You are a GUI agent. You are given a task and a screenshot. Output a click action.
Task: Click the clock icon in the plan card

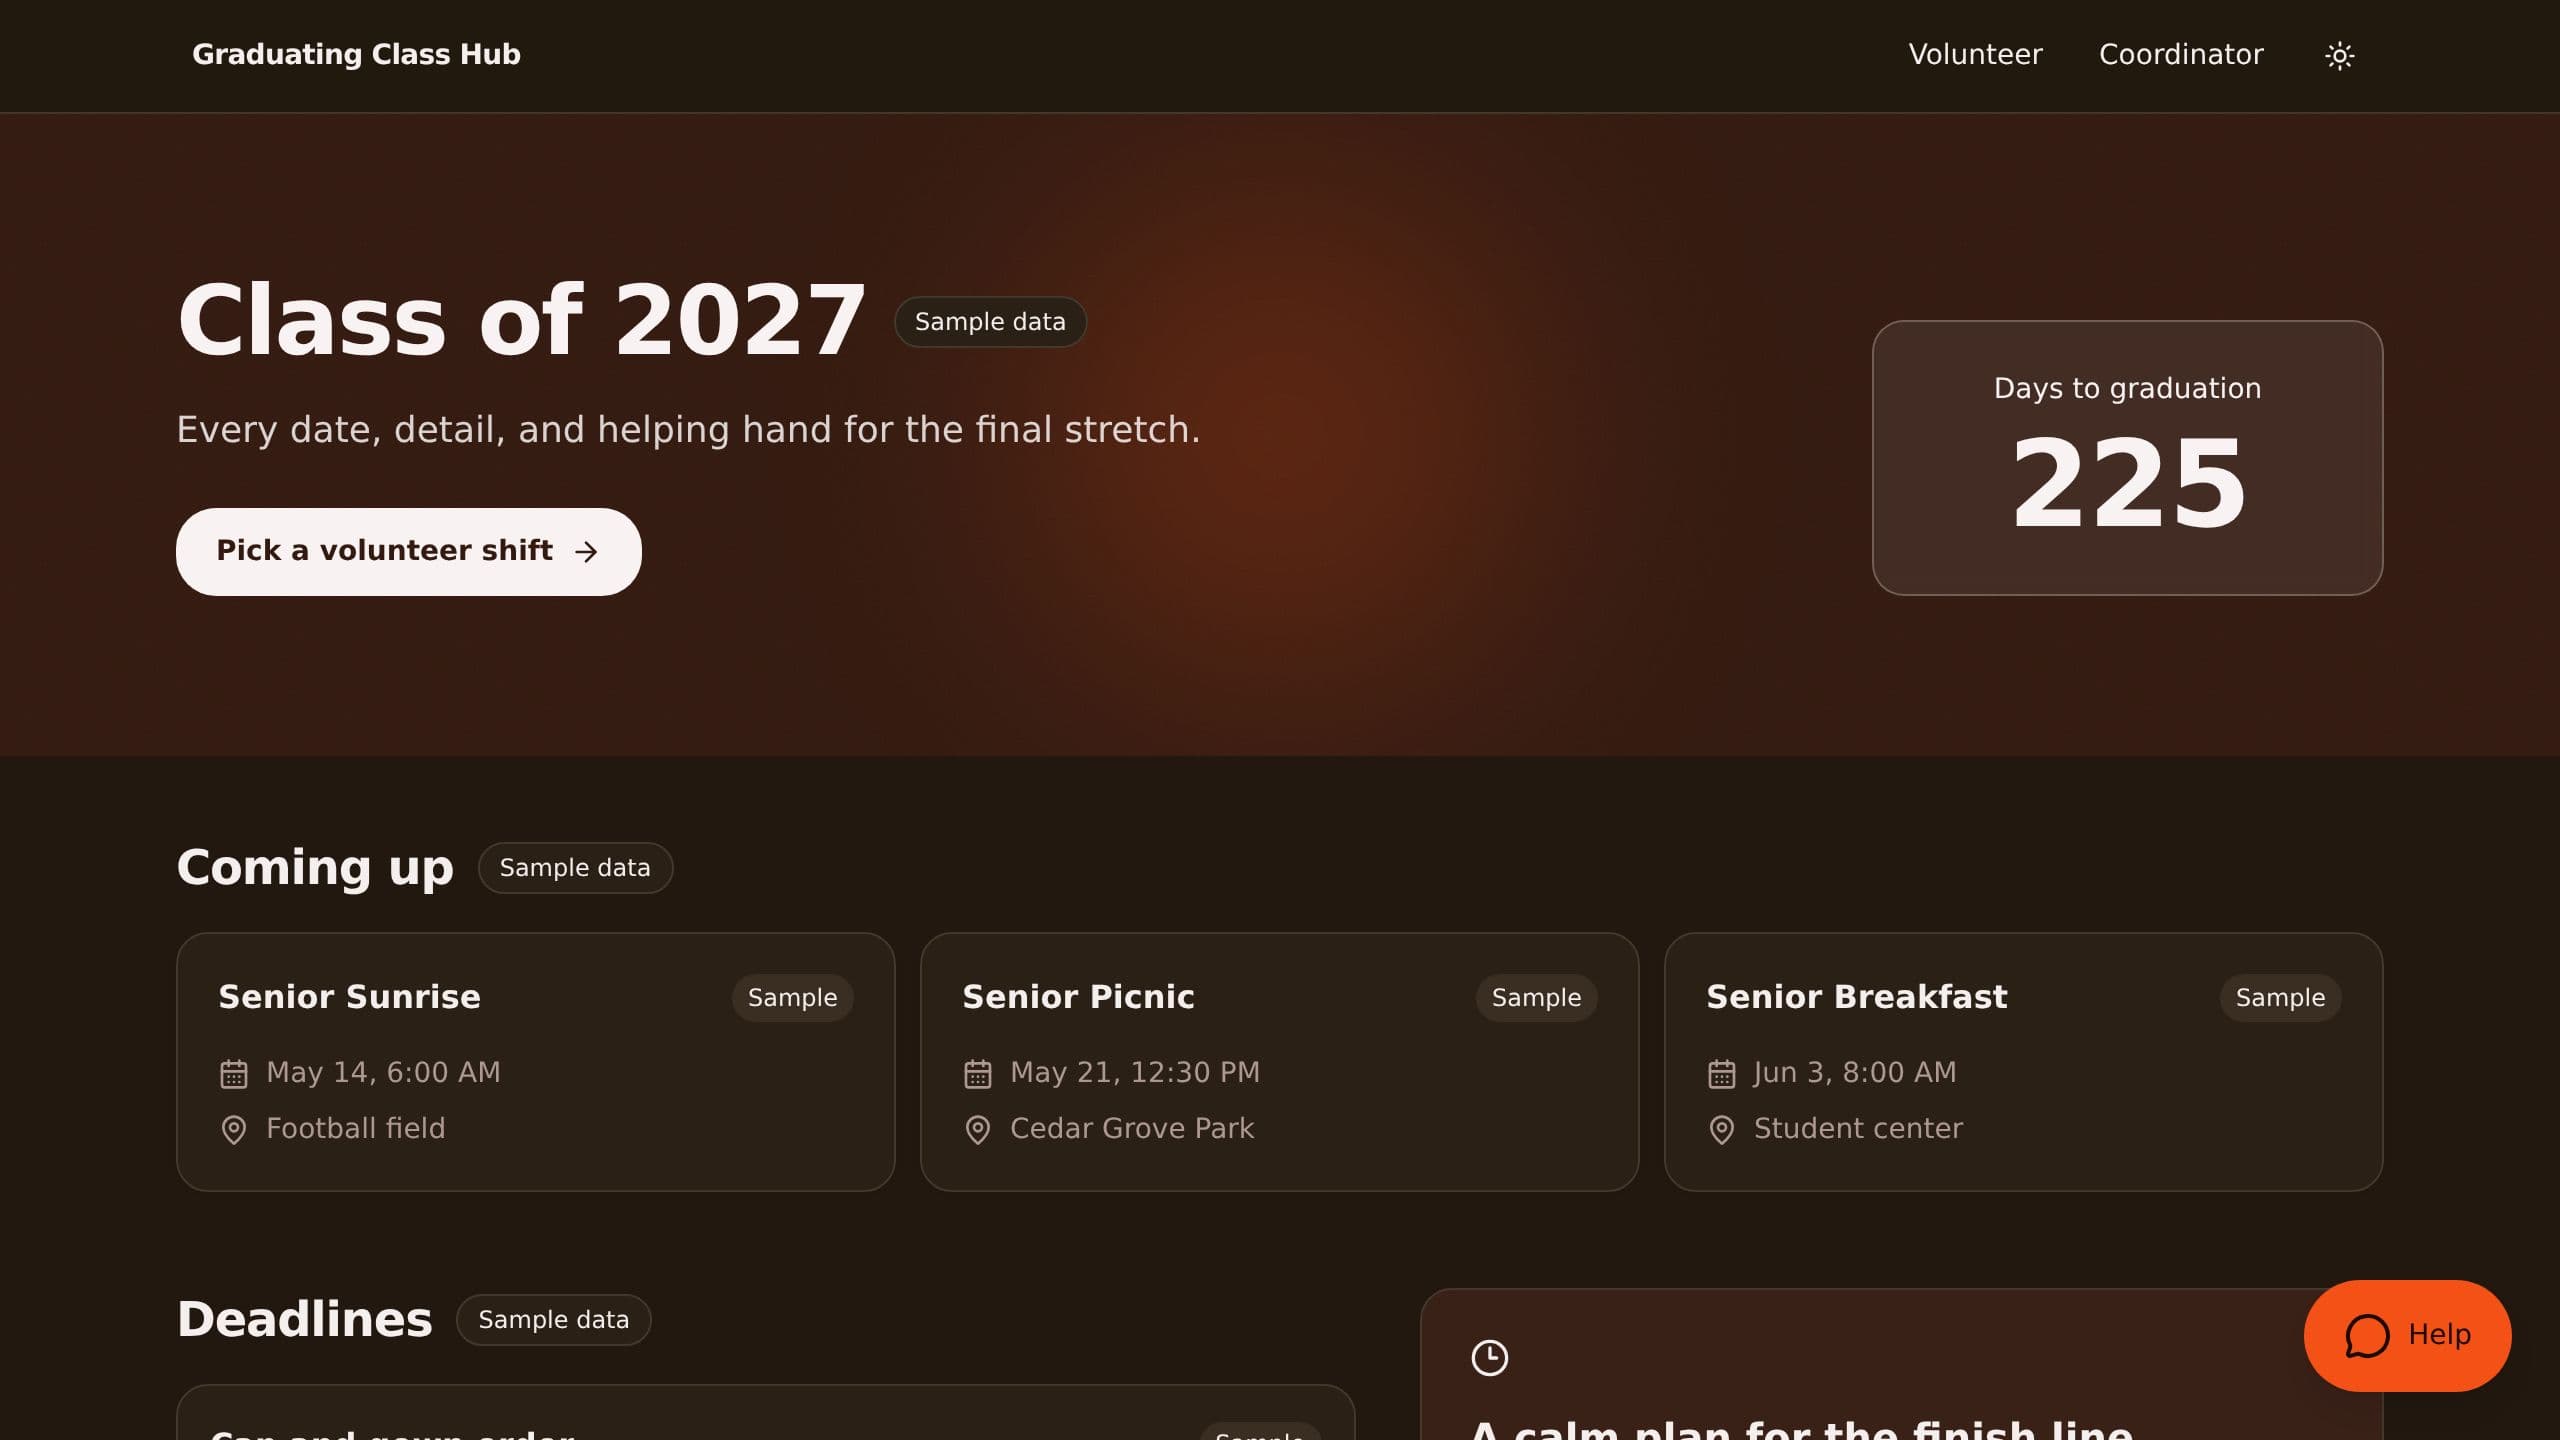point(1489,1358)
